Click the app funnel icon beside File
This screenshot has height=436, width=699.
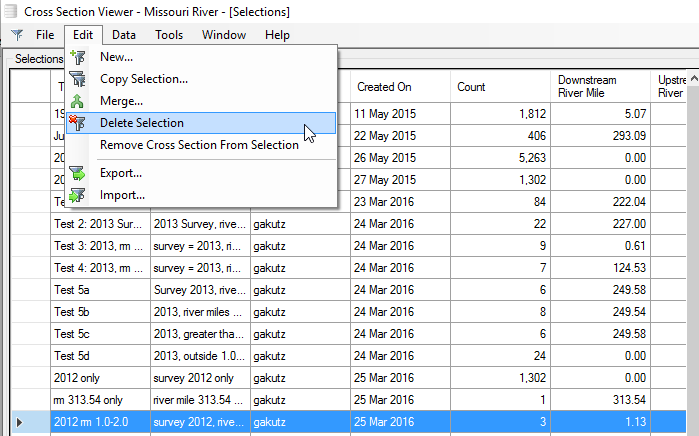pyautogui.click(x=17, y=35)
